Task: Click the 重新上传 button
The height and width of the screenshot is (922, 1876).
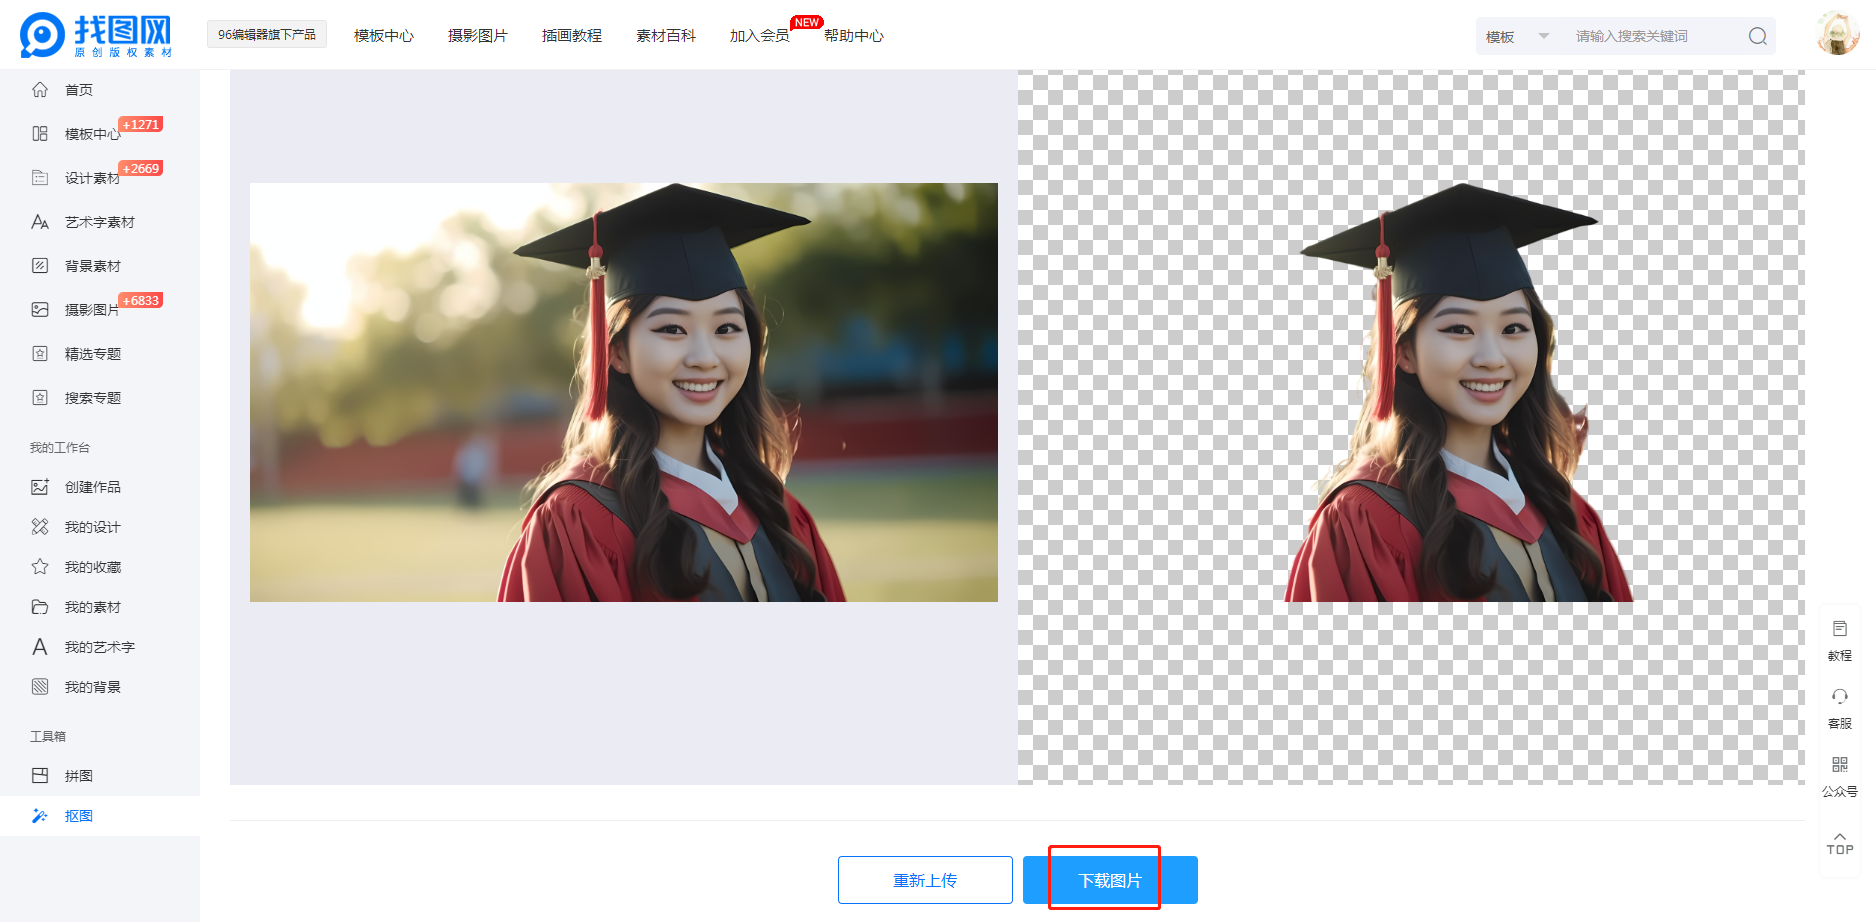Action: [x=925, y=880]
